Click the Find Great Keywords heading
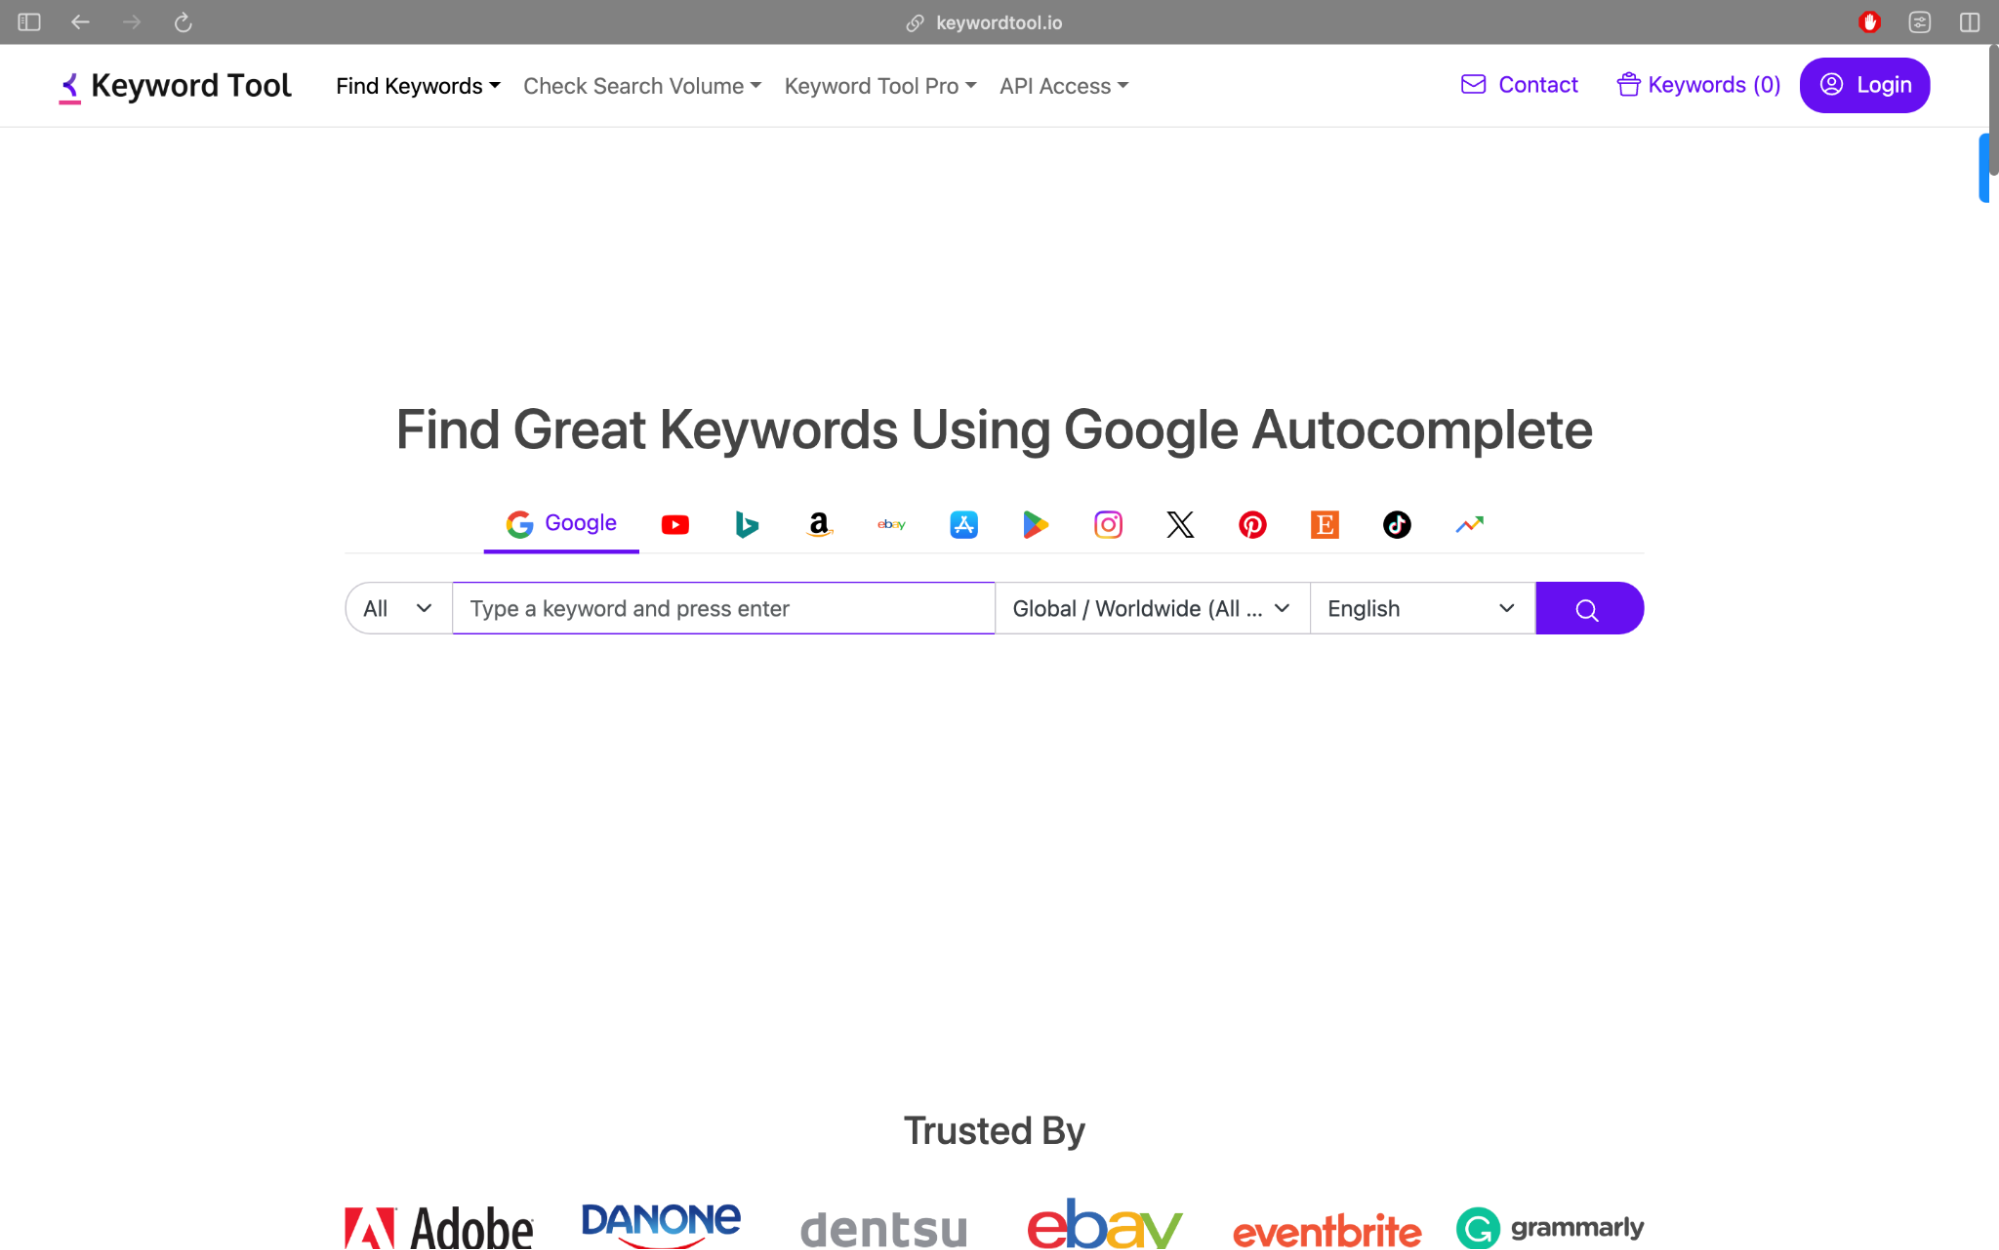 [994, 429]
